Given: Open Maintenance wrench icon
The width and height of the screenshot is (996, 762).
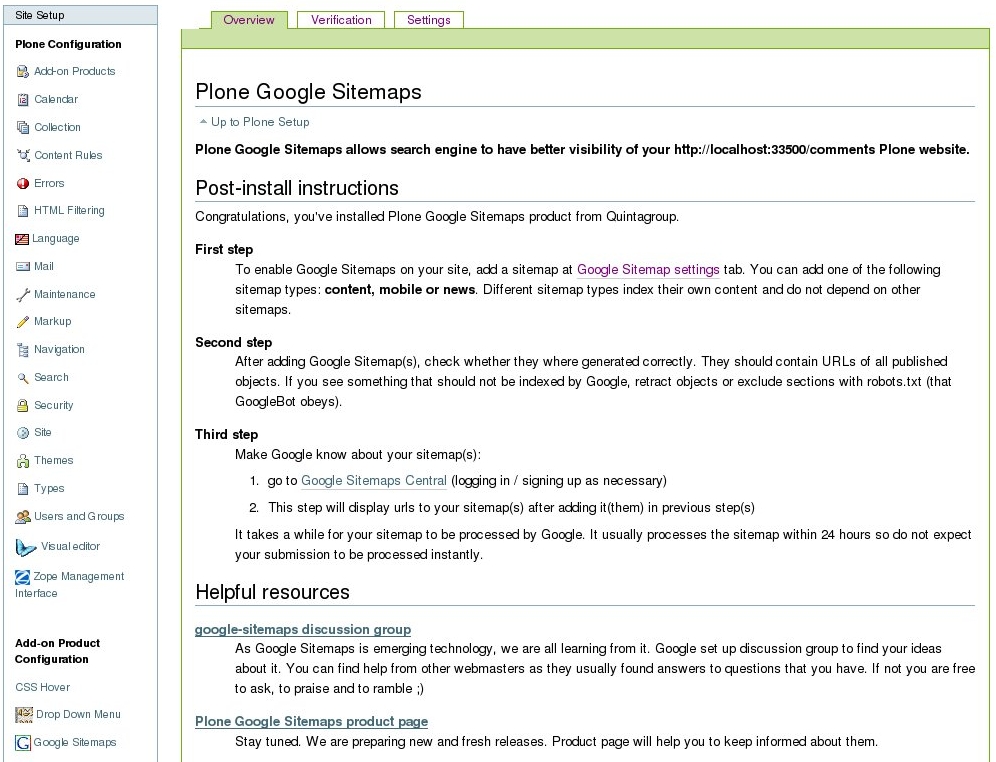Looking at the screenshot, I should pos(23,295).
